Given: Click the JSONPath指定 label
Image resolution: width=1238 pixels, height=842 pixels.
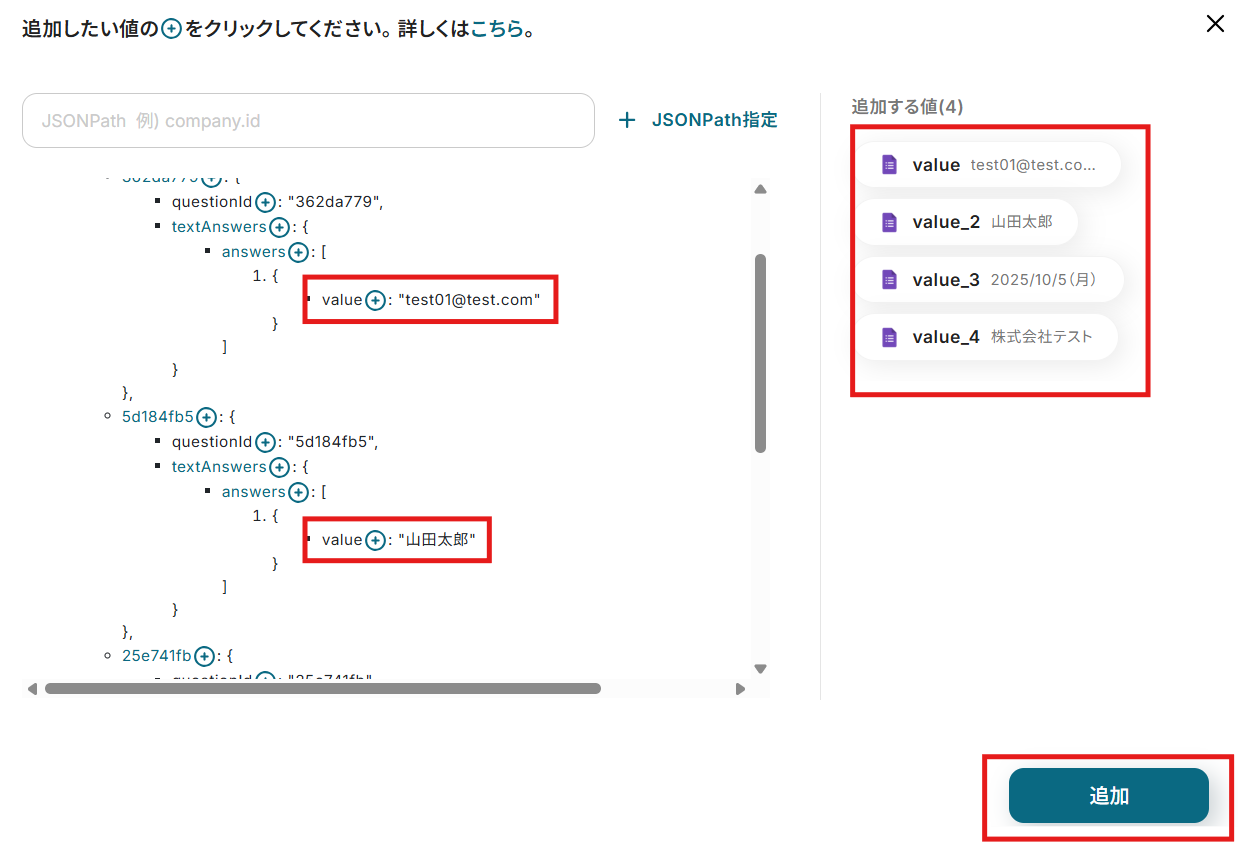Looking at the screenshot, I should pyautogui.click(x=715, y=120).
